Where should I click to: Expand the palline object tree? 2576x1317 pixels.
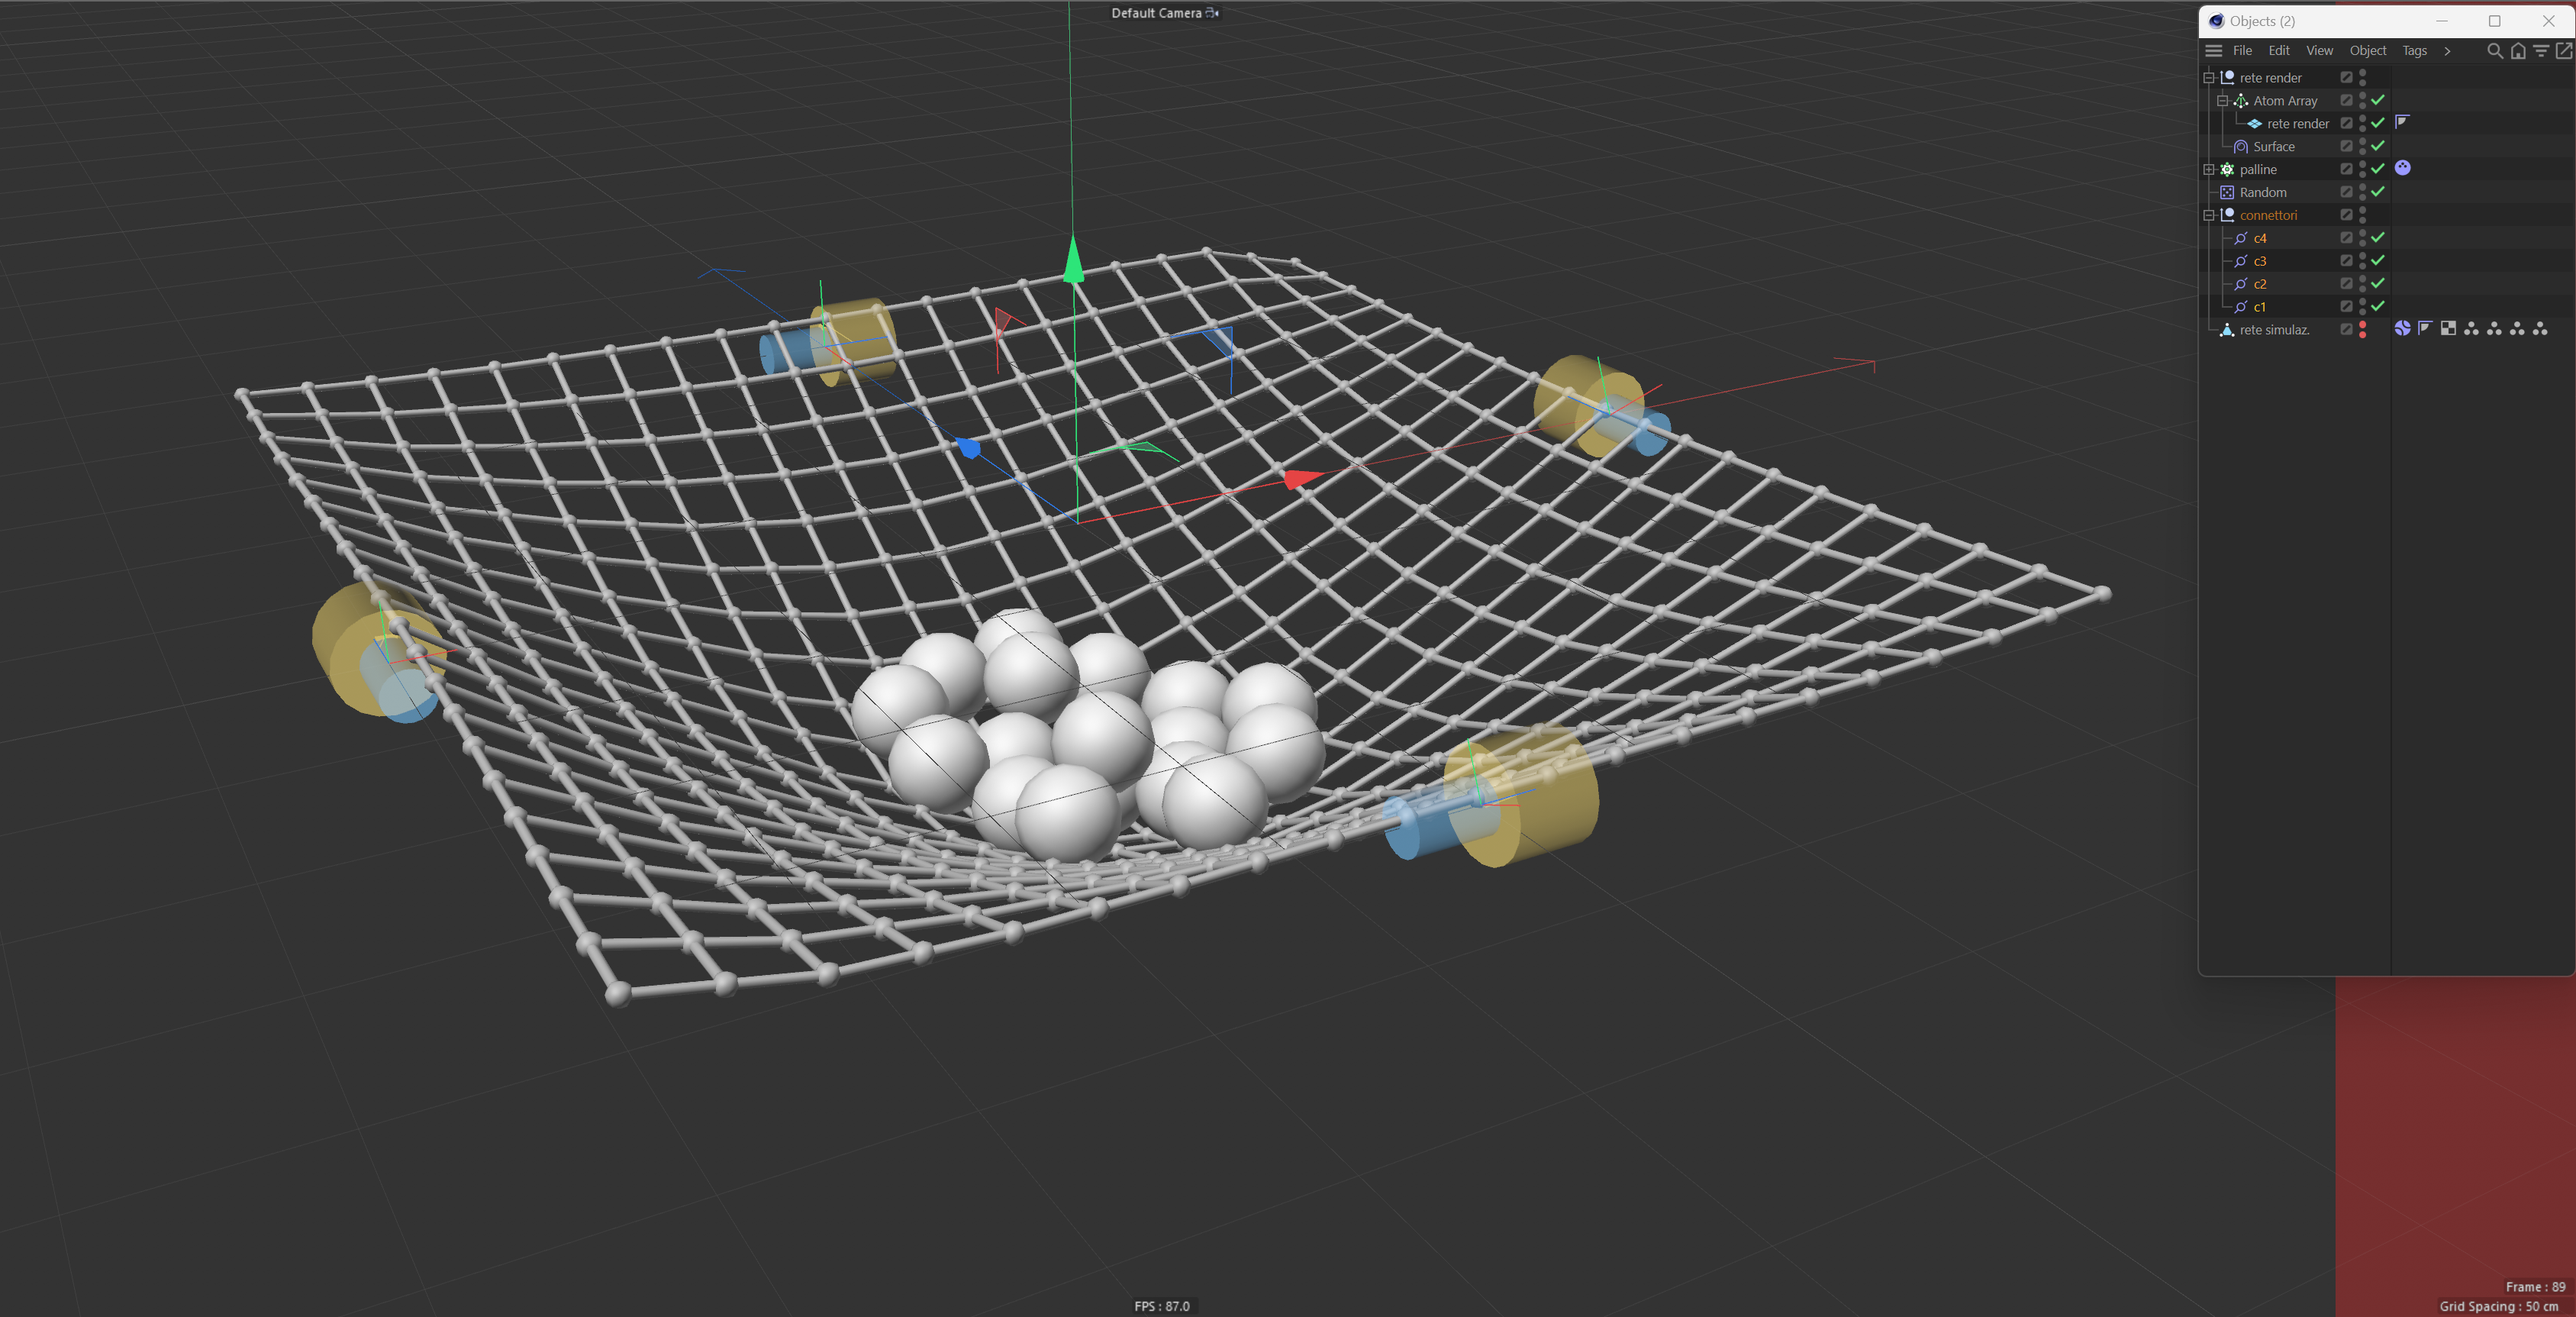coord(2208,169)
